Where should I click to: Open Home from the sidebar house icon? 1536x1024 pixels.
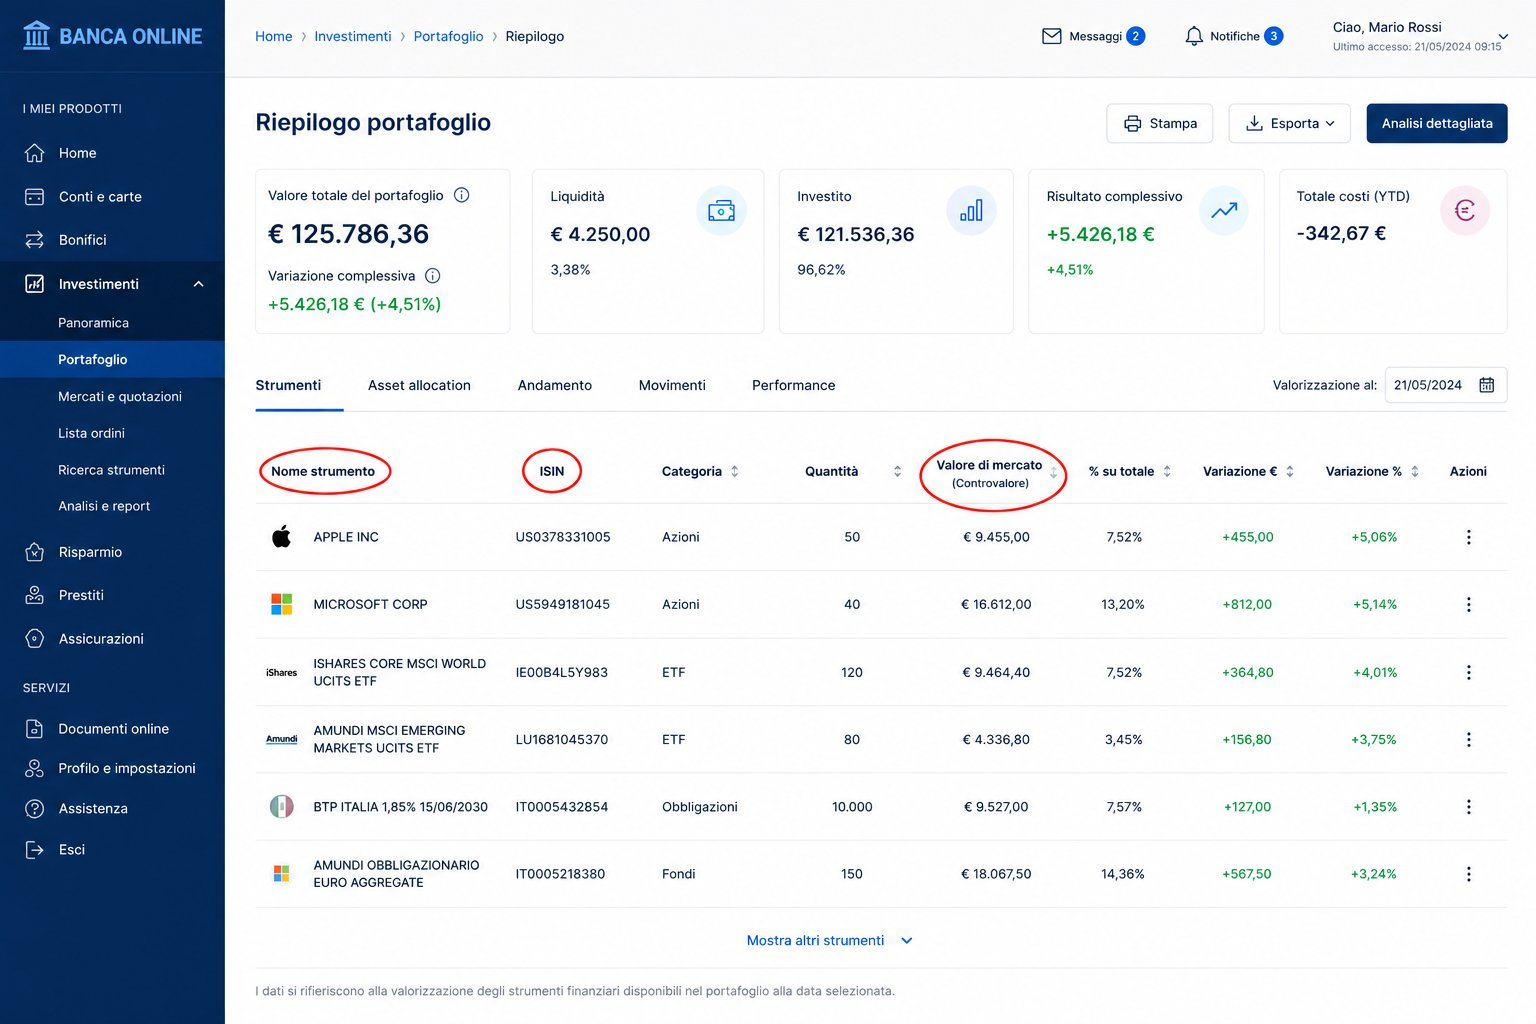coord(34,153)
